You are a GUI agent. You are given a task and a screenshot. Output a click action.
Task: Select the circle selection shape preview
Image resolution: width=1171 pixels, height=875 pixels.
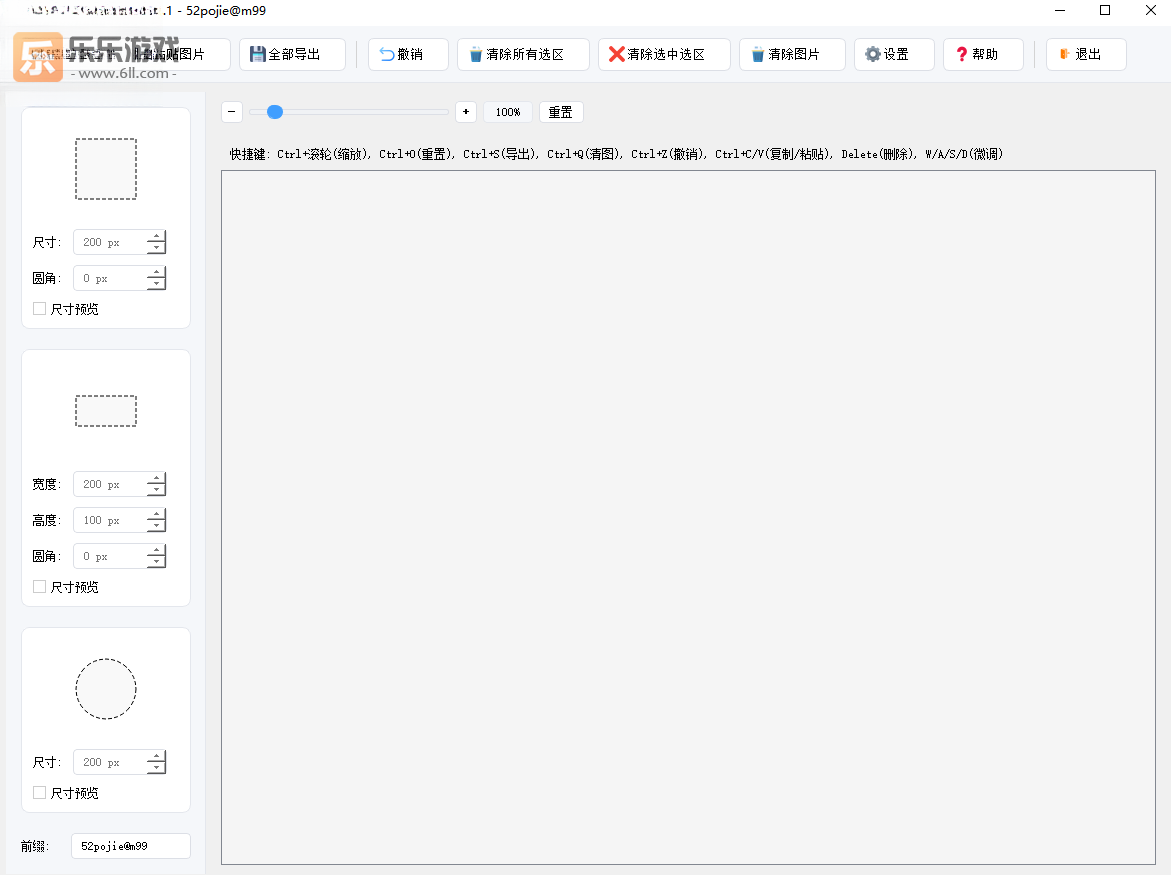coord(106,689)
